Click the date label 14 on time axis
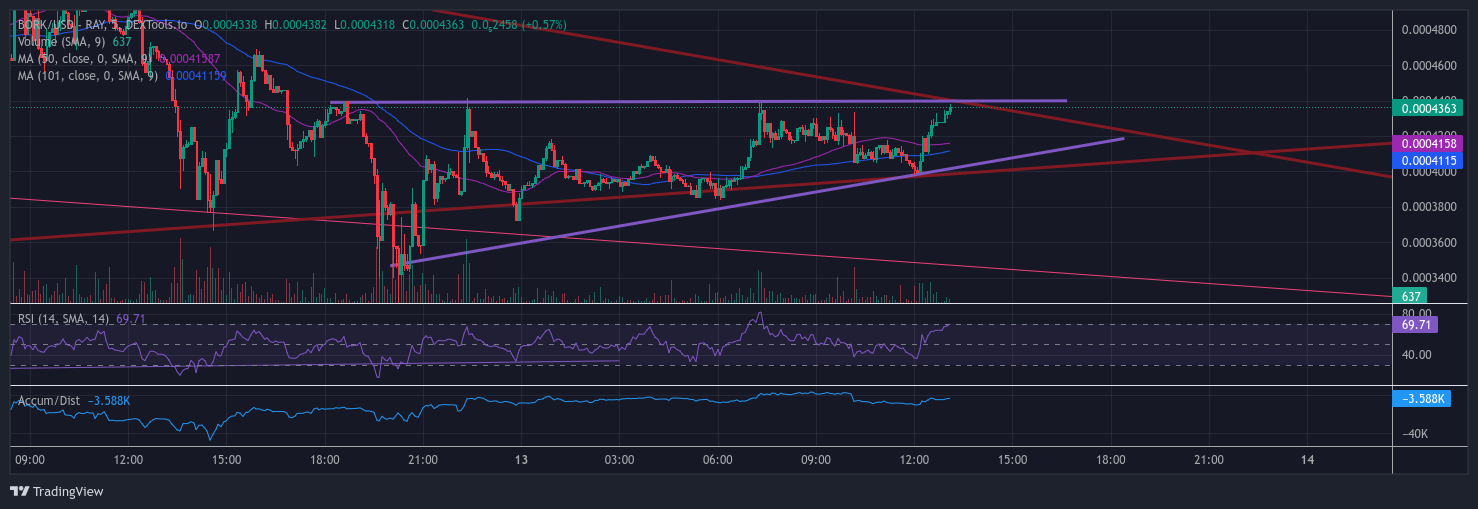Image resolution: width=1478 pixels, height=509 pixels. click(1308, 460)
